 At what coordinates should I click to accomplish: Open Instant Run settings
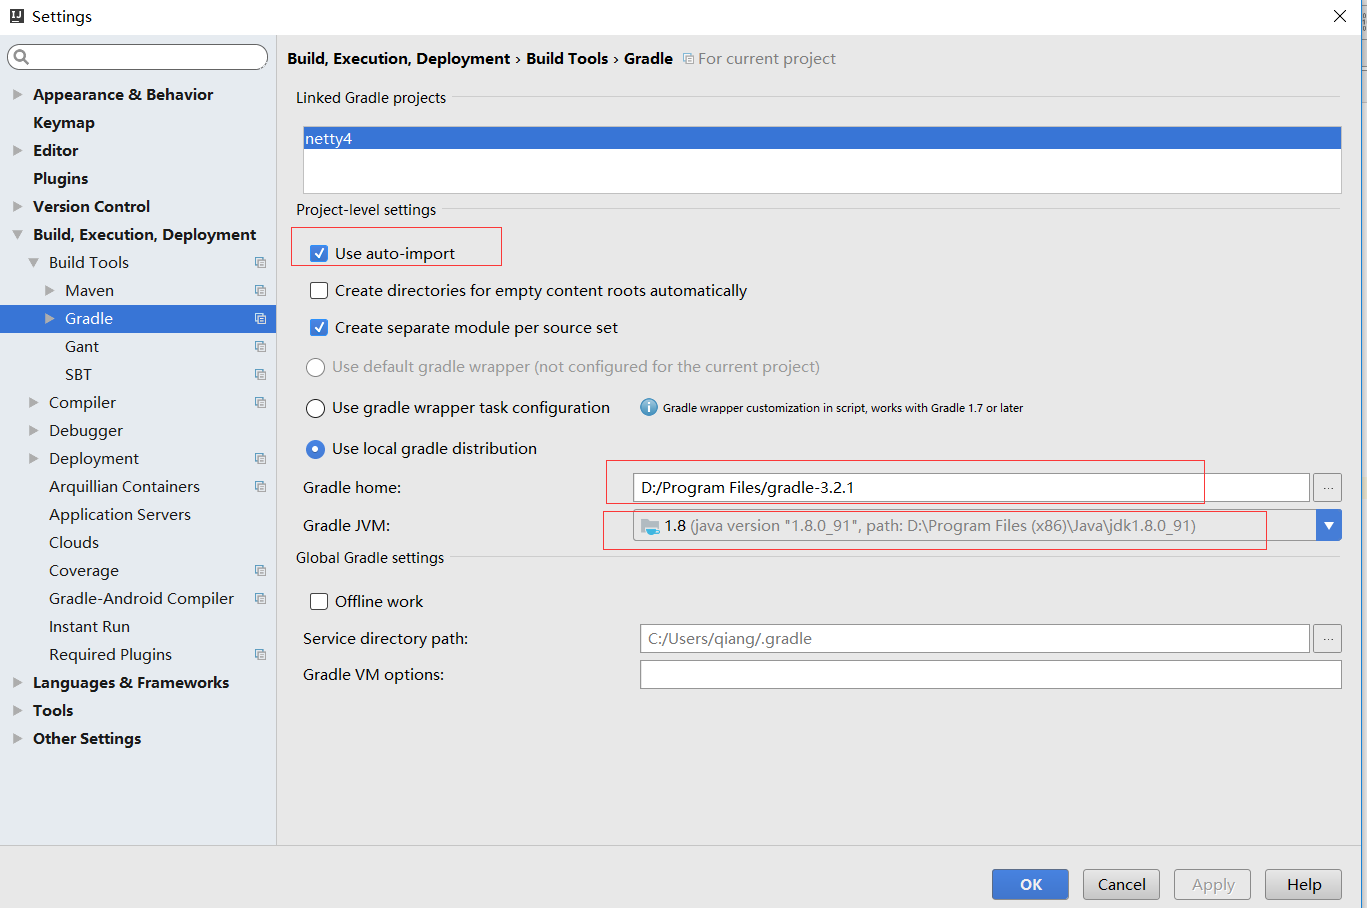[89, 626]
